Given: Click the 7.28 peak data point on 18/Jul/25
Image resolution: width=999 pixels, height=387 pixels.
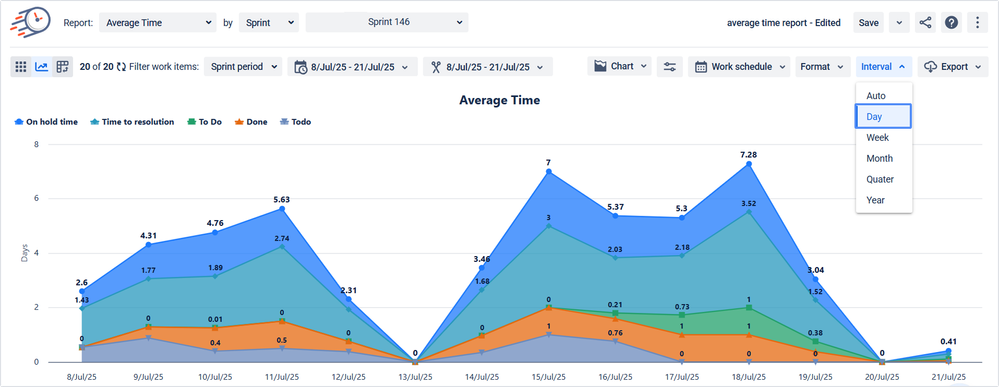Looking at the screenshot, I should 749,164.
